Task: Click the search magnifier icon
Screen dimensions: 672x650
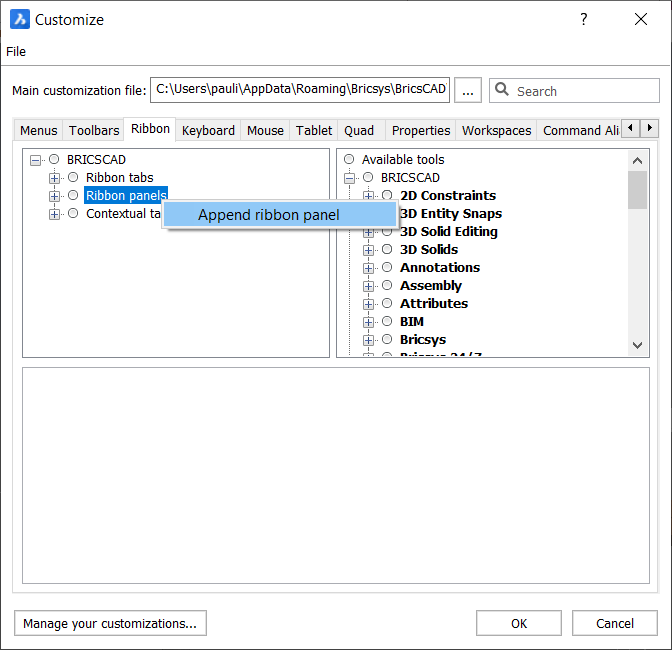Action: point(501,90)
